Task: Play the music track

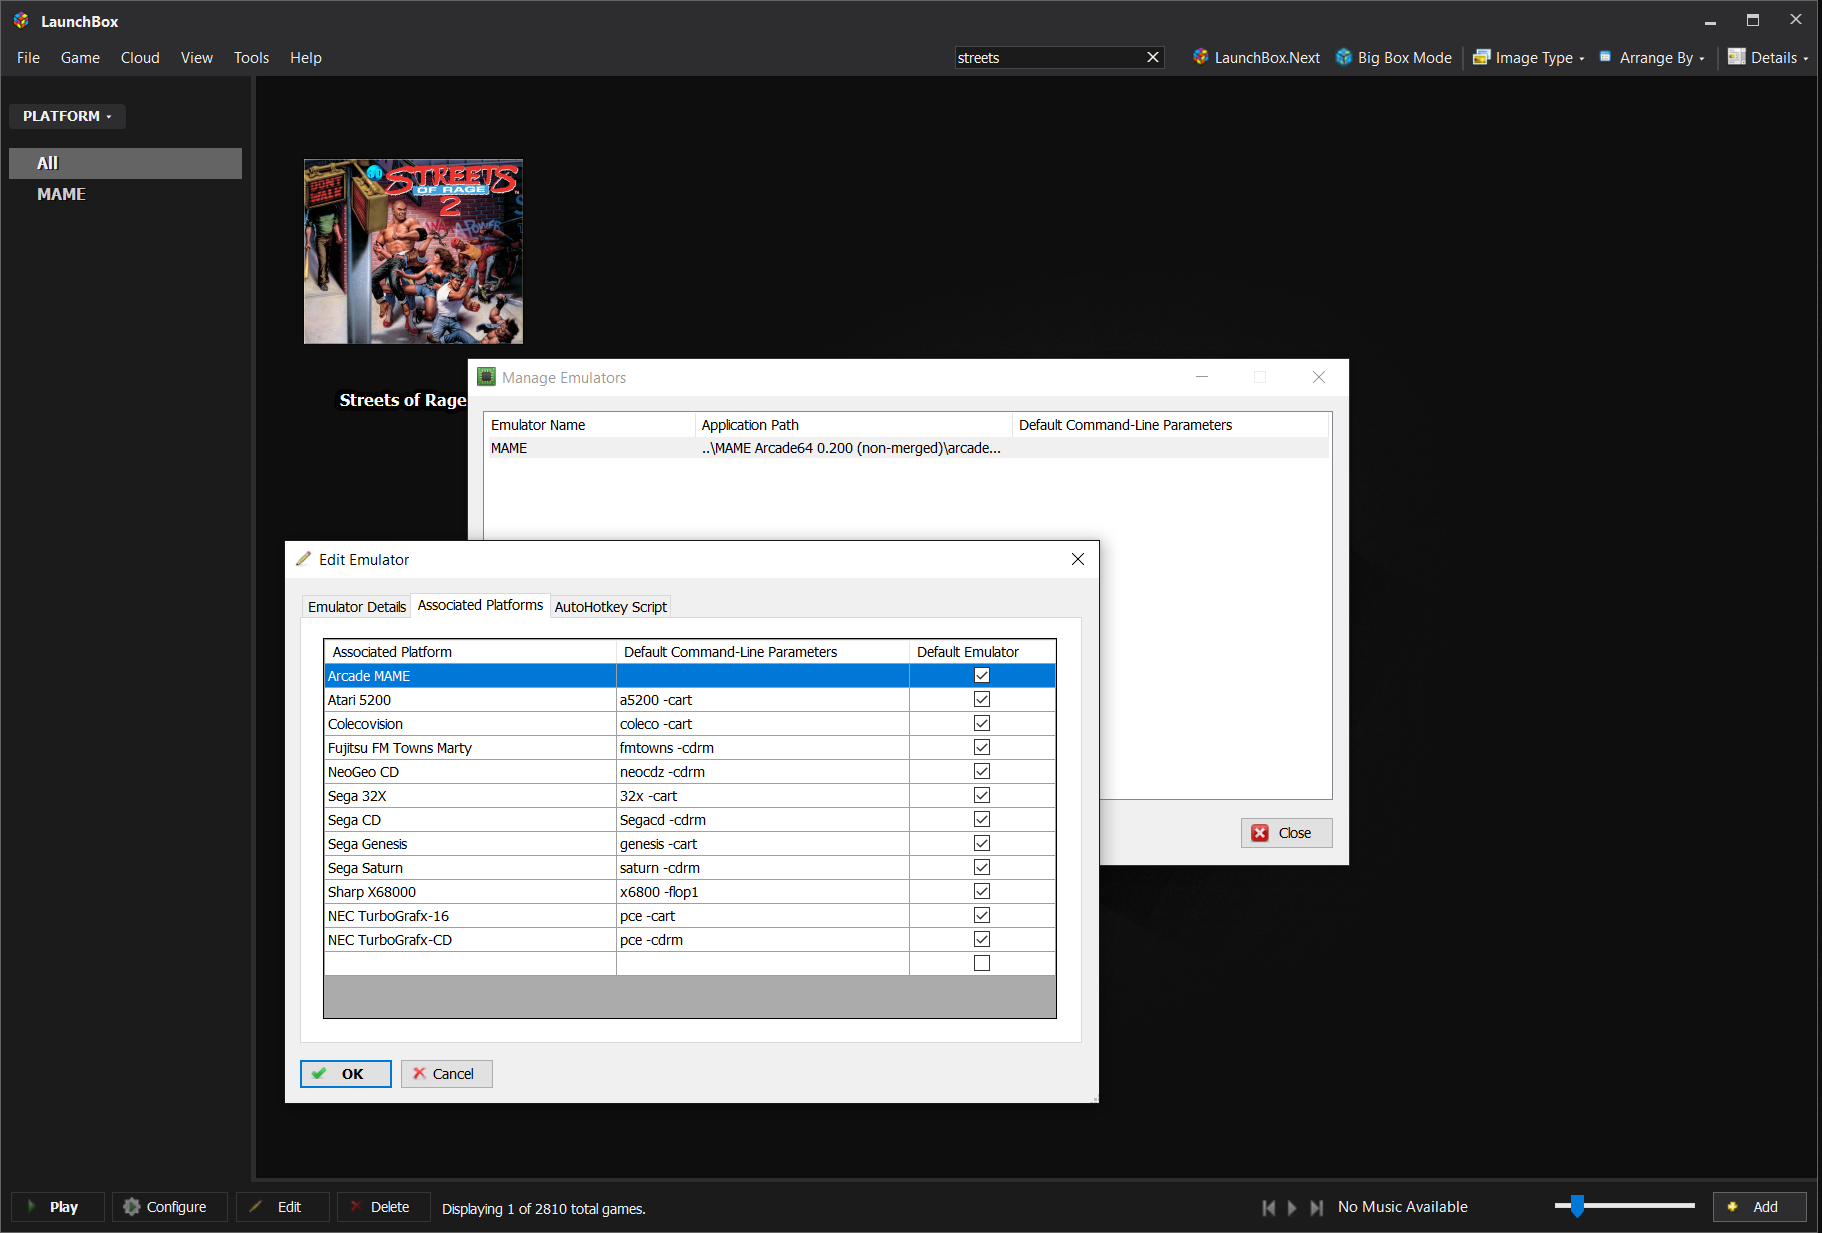Action: click(x=1292, y=1208)
